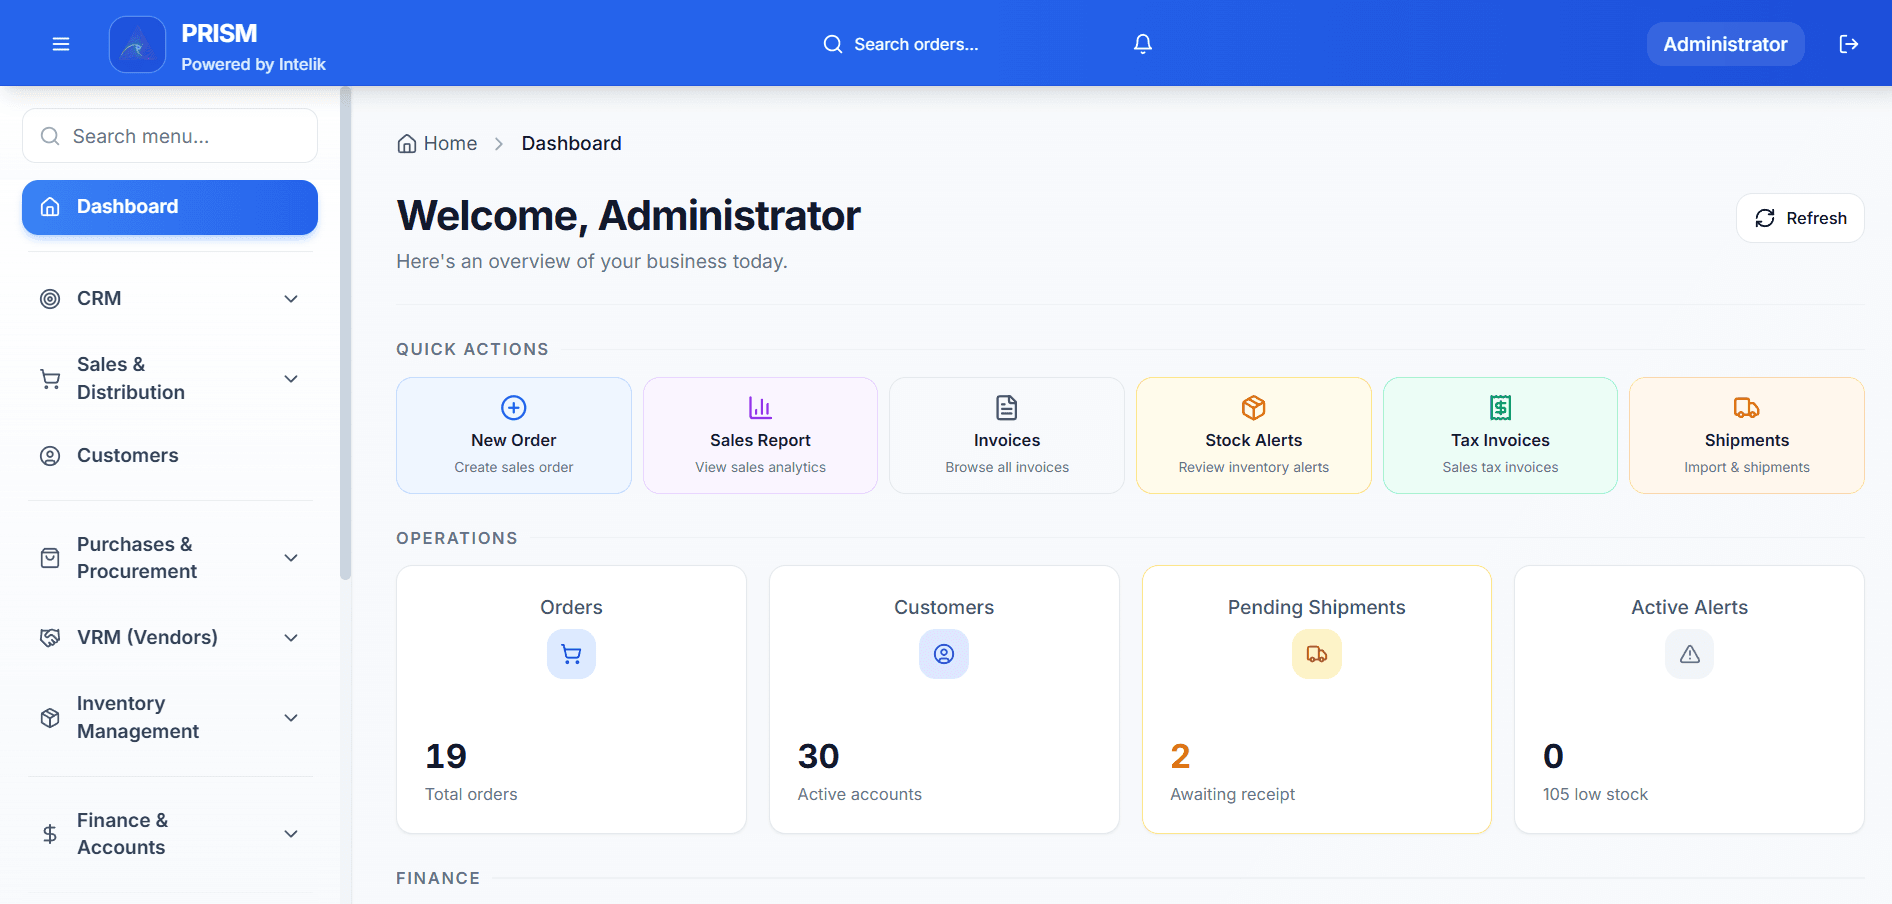Expand the CRM menu section
Viewport: 1892px width, 904px height.
click(x=170, y=299)
